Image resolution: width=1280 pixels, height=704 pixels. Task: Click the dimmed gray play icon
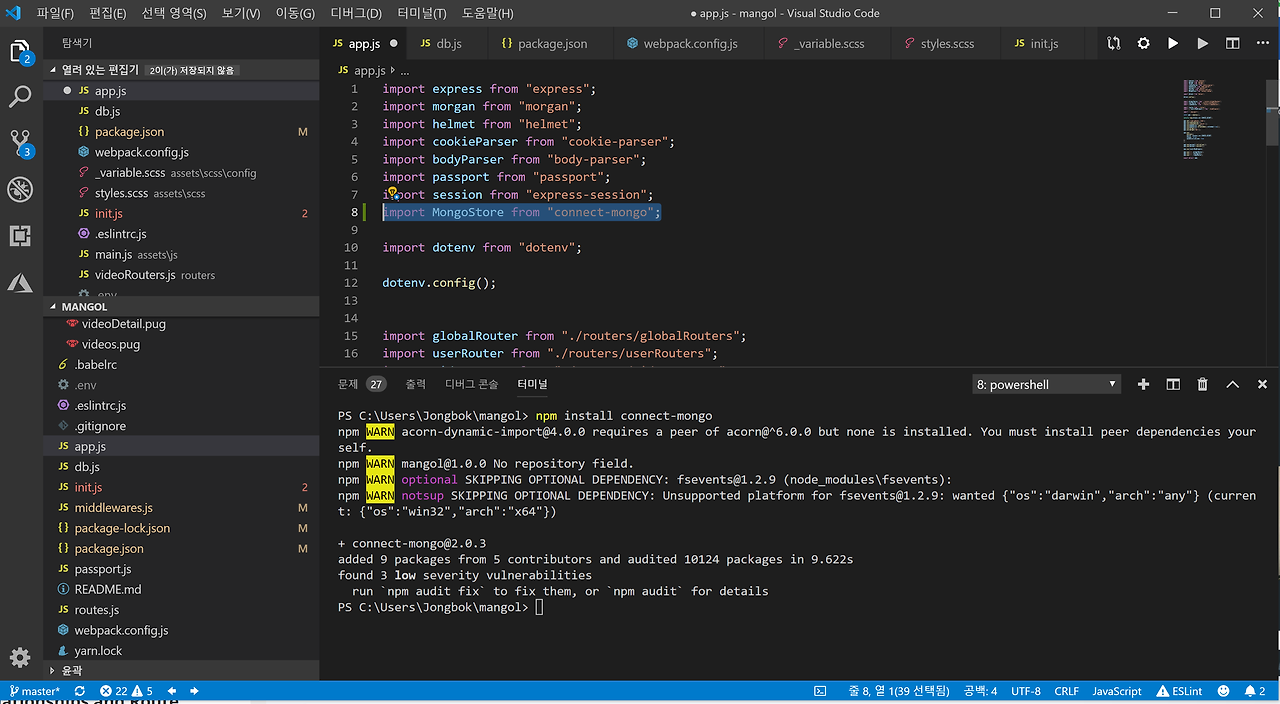point(1203,44)
